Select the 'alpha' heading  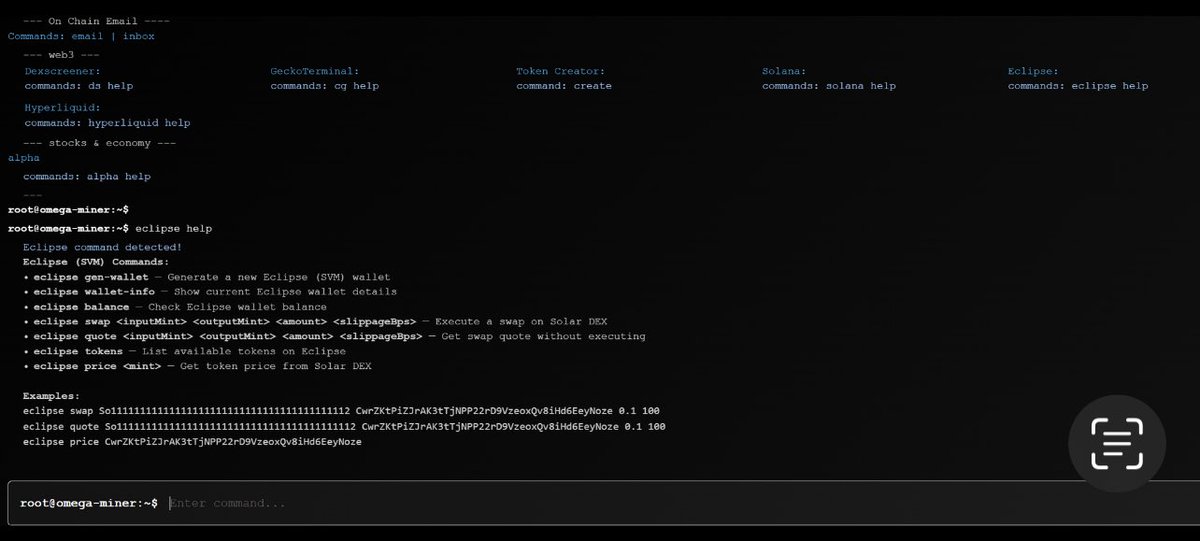[x=23, y=158]
